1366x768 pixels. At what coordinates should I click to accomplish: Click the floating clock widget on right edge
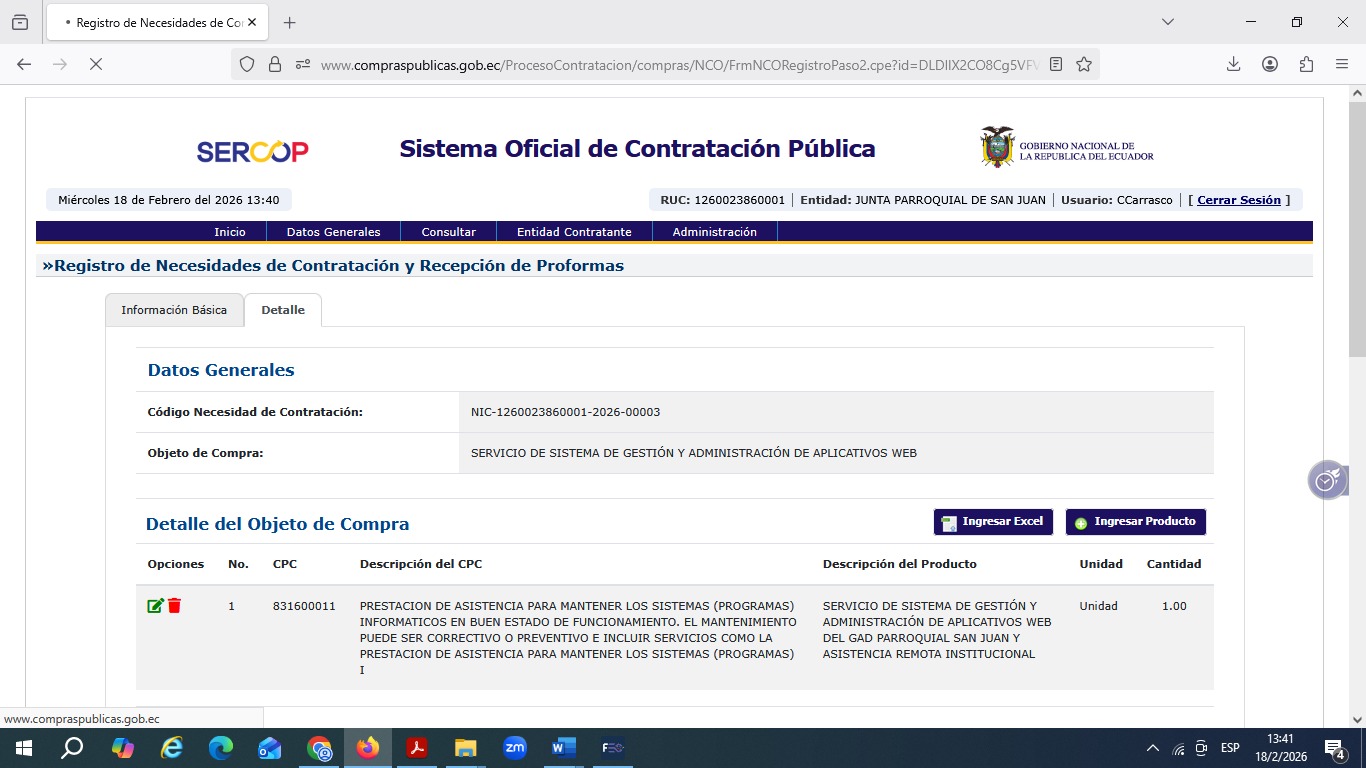tap(1326, 481)
